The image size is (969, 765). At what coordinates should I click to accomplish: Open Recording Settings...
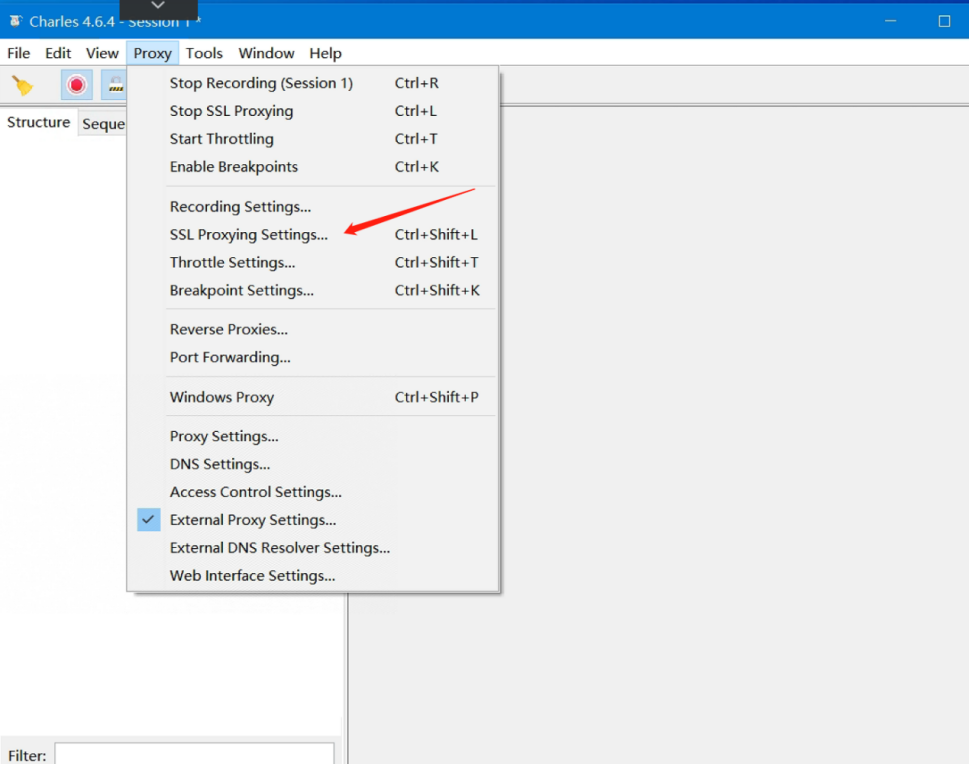point(313,206)
